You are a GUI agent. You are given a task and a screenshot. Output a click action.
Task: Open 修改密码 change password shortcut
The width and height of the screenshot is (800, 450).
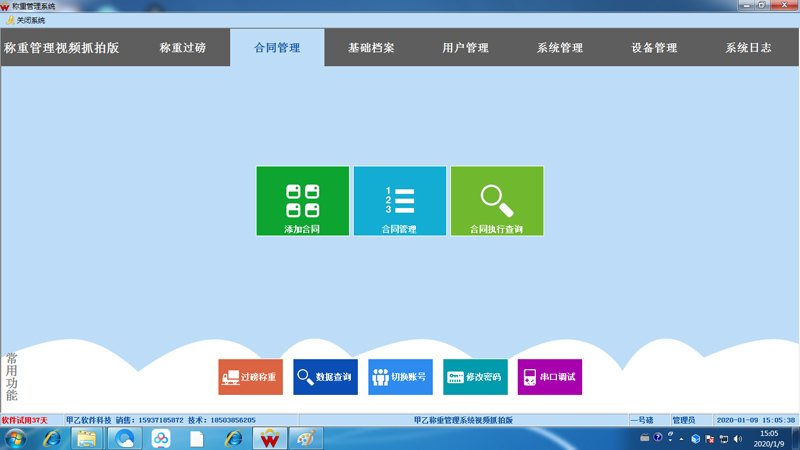(x=475, y=377)
